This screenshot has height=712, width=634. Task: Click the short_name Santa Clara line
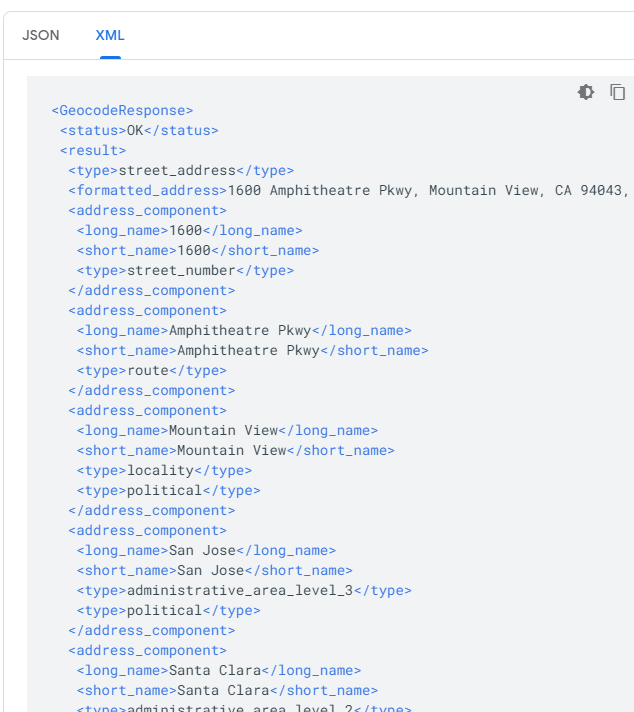(227, 690)
